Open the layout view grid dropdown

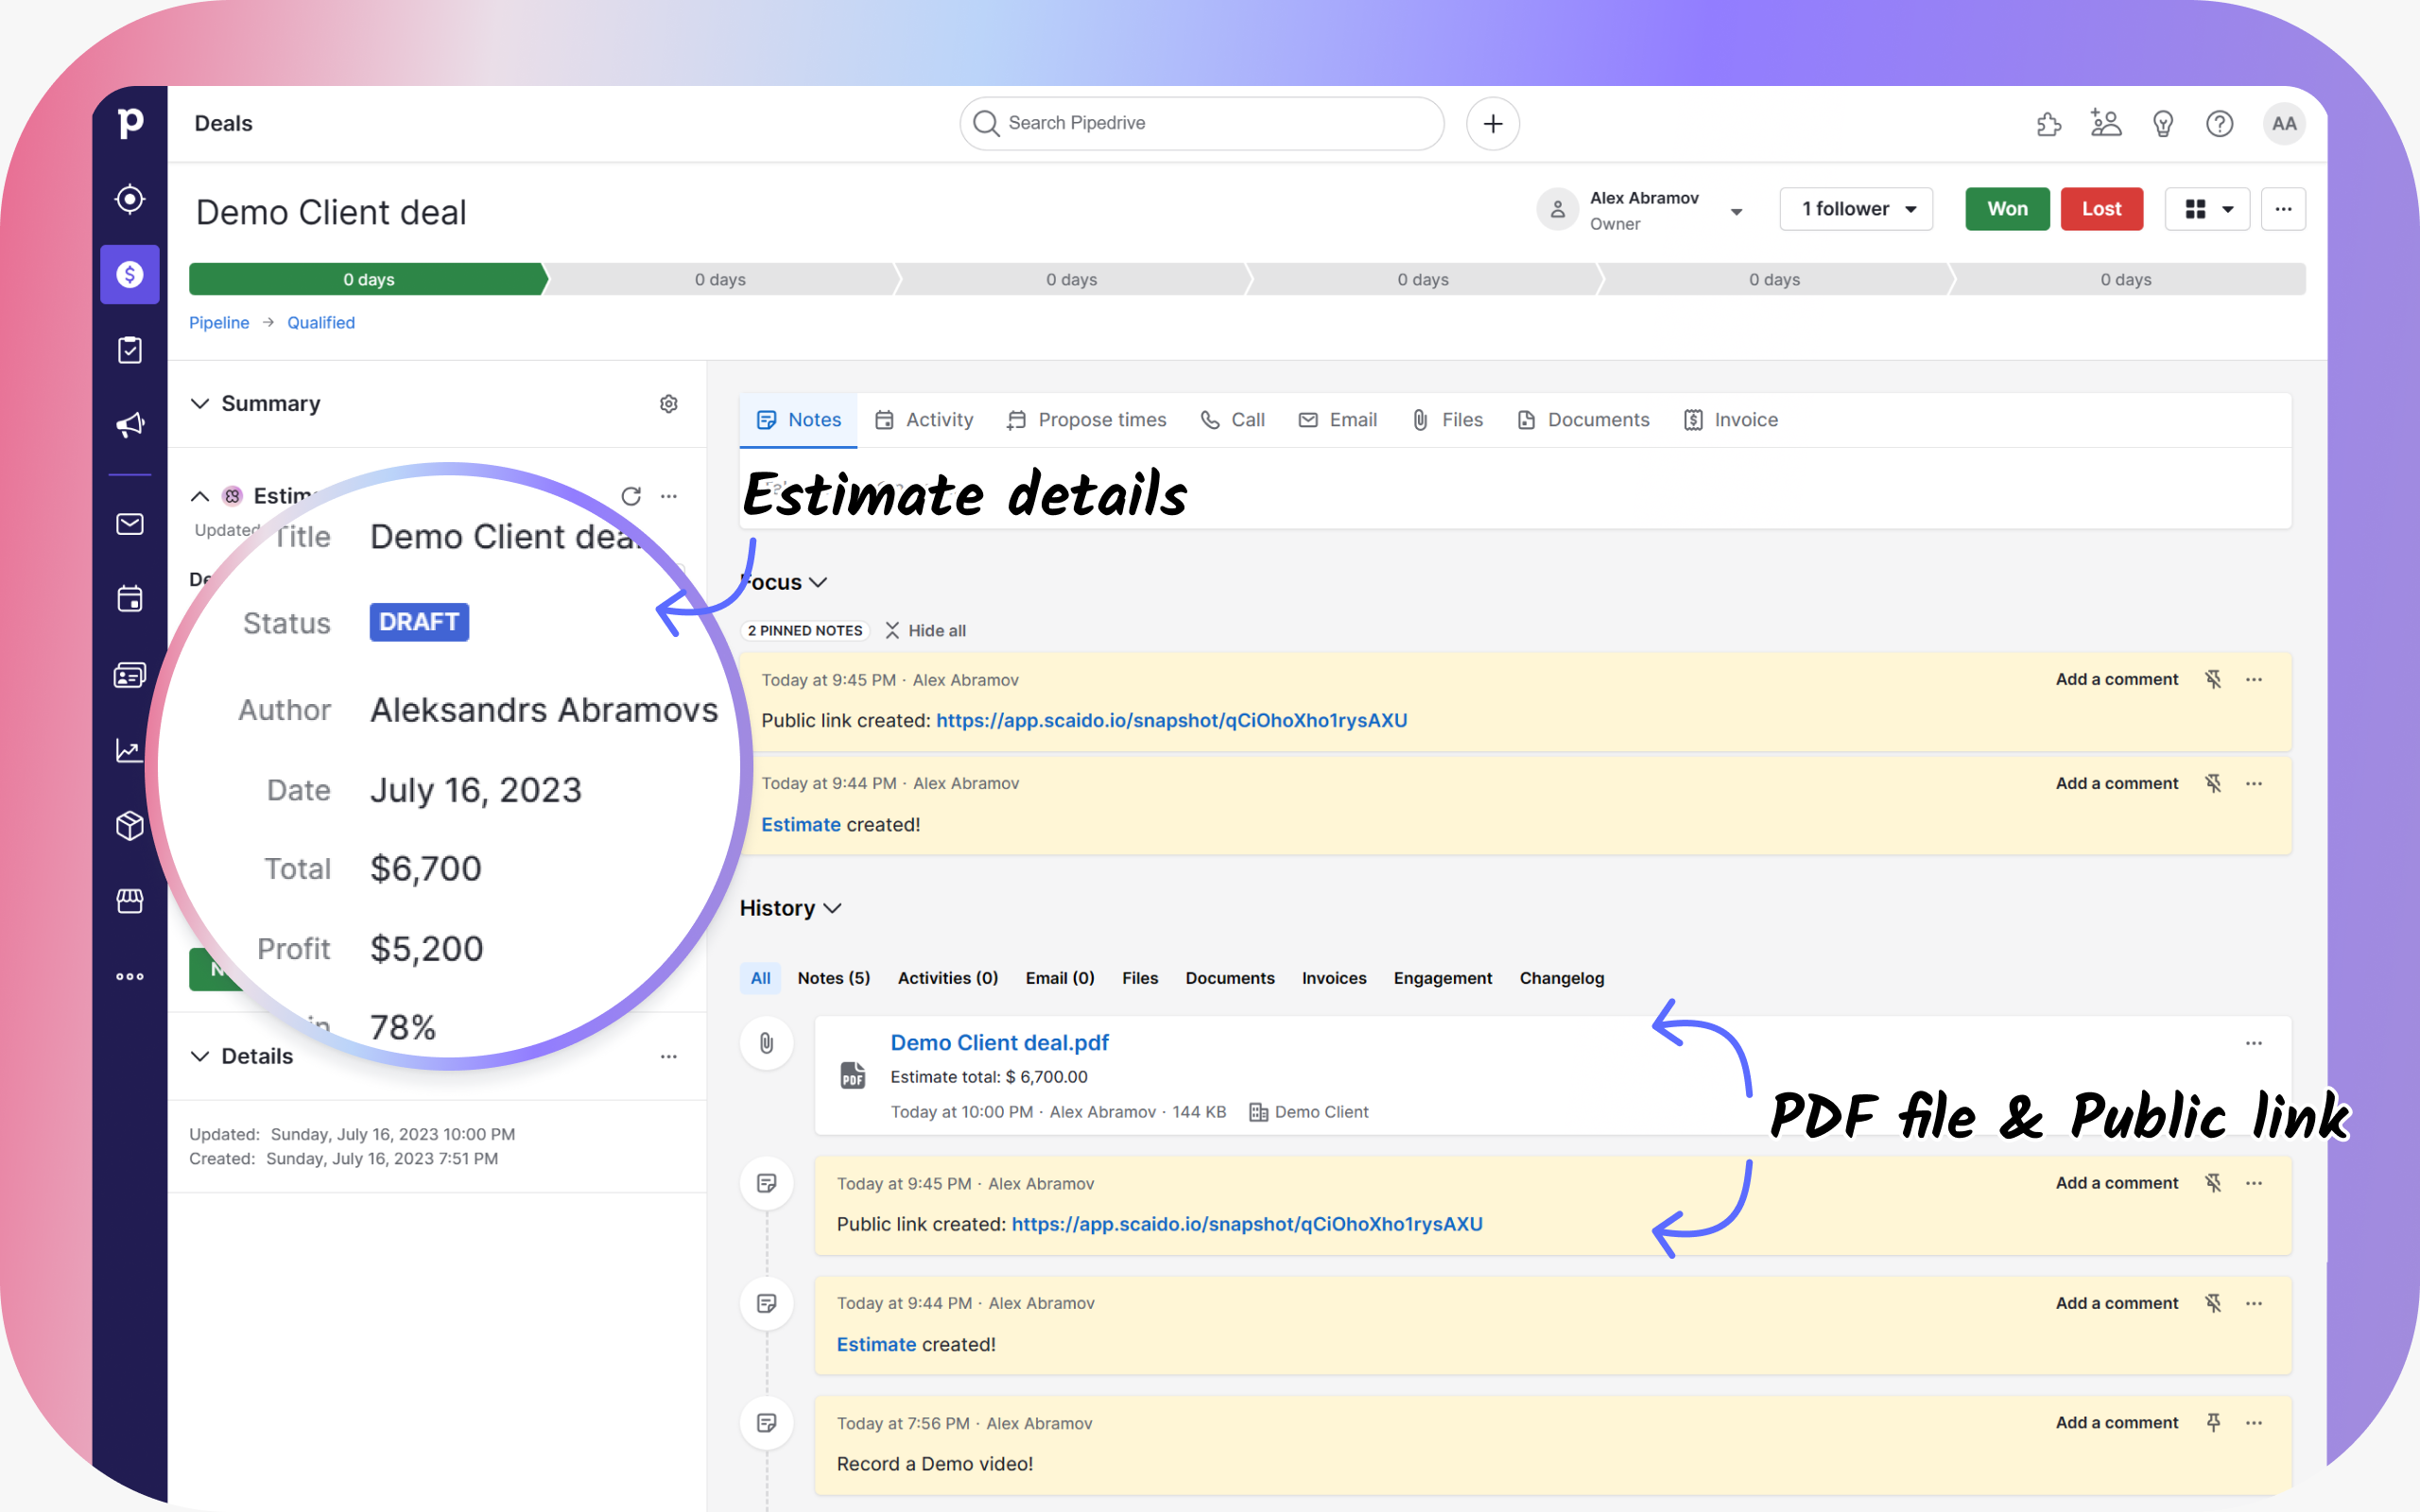2207,209
